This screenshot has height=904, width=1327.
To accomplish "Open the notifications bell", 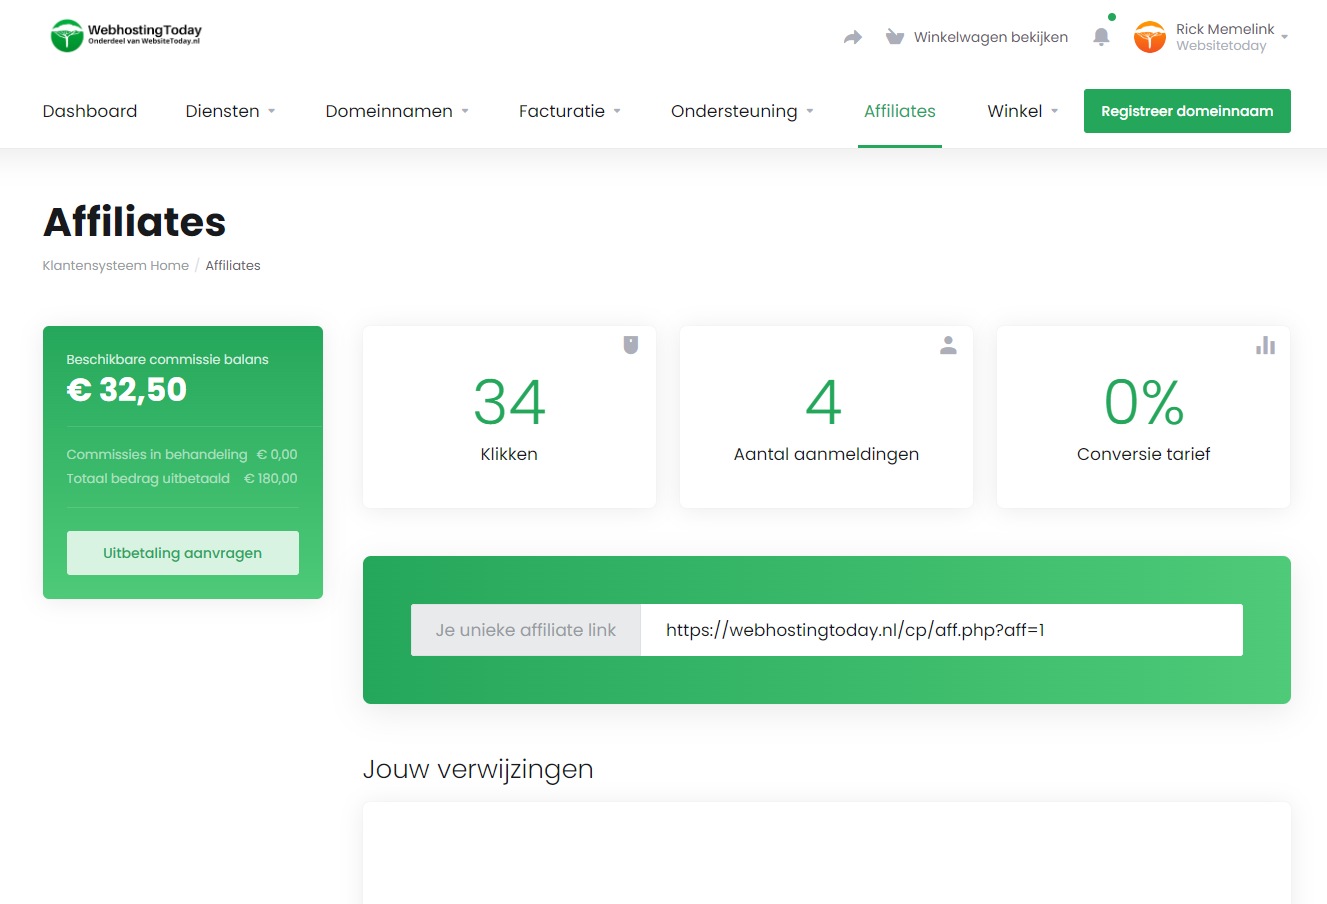I will (x=1101, y=37).
